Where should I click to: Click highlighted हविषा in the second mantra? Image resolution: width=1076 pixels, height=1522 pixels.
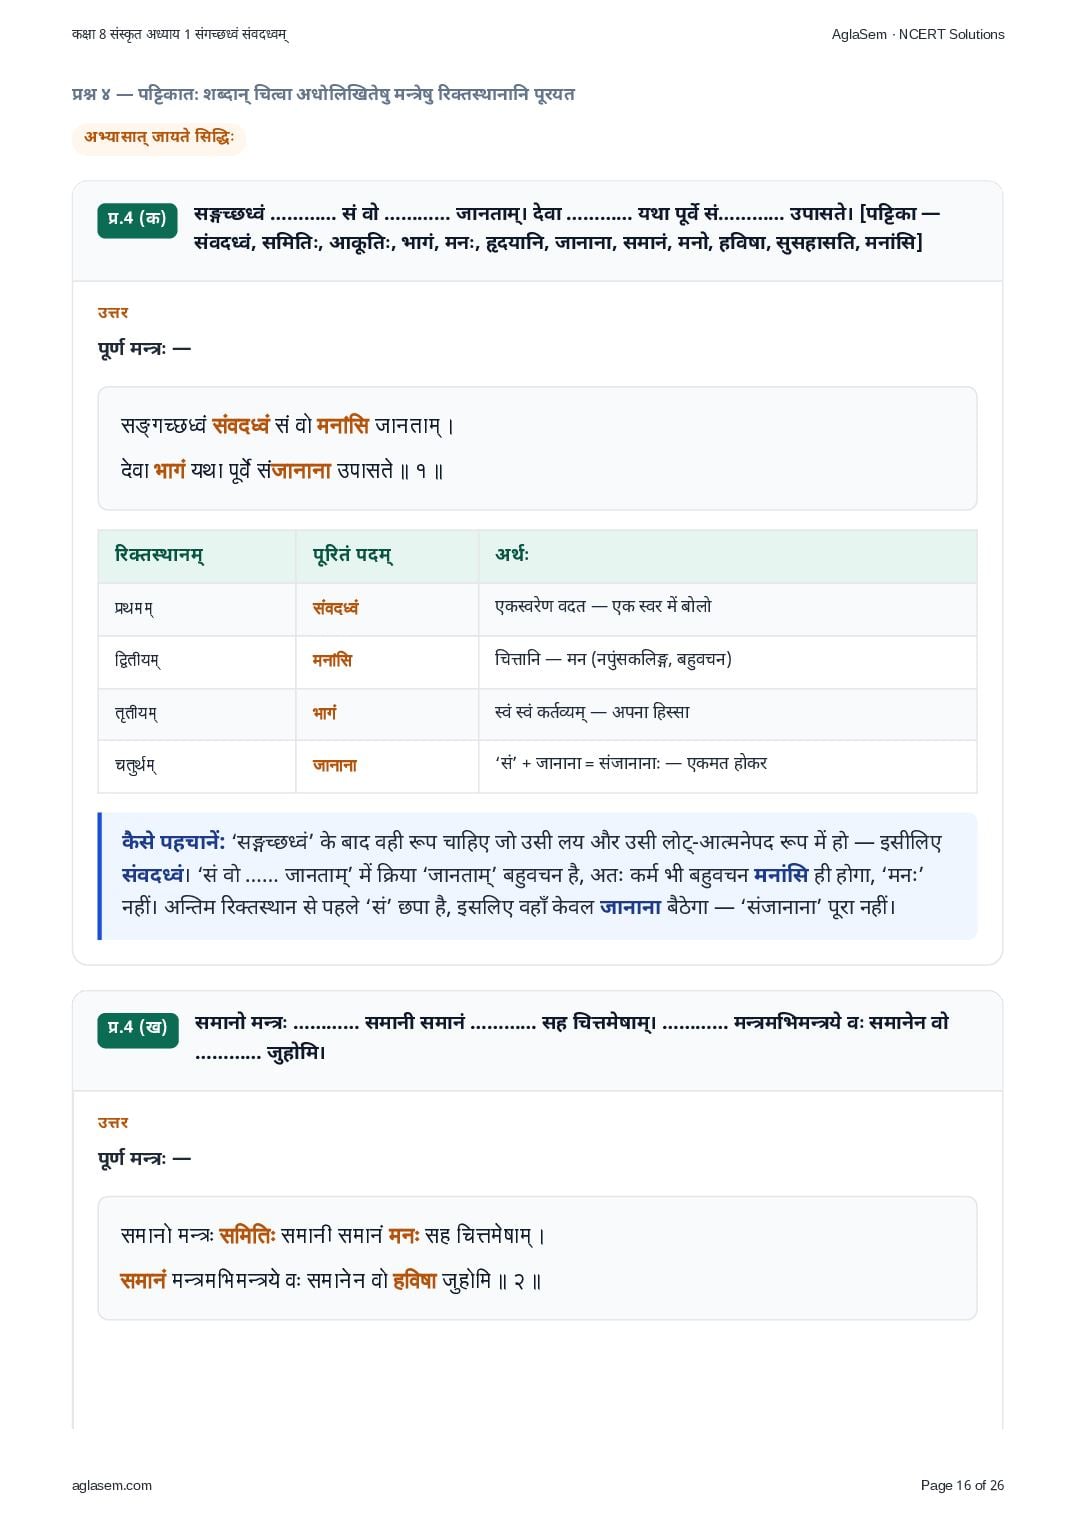415,1280
